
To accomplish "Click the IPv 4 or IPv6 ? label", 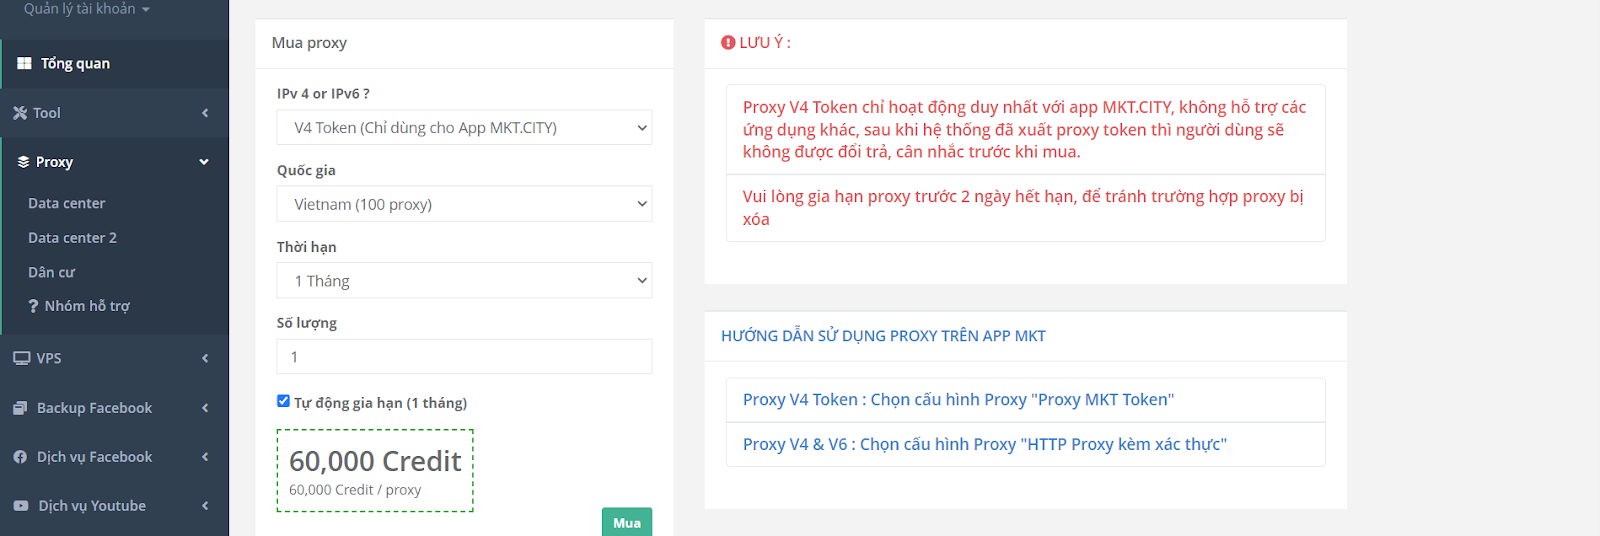I will click(323, 94).
